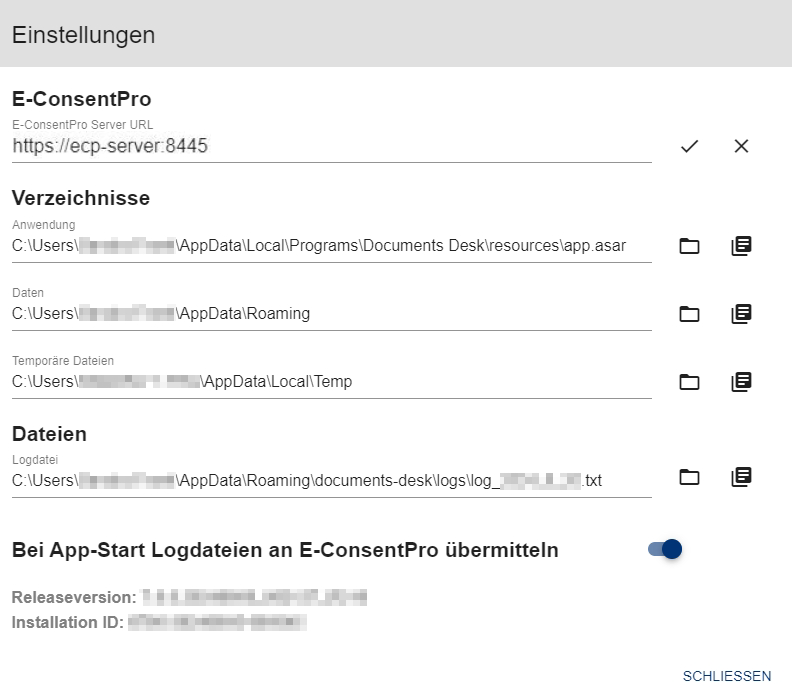Confirm the server URL with the checkmark icon
The image size is (792, 698).
pos(689,146)
